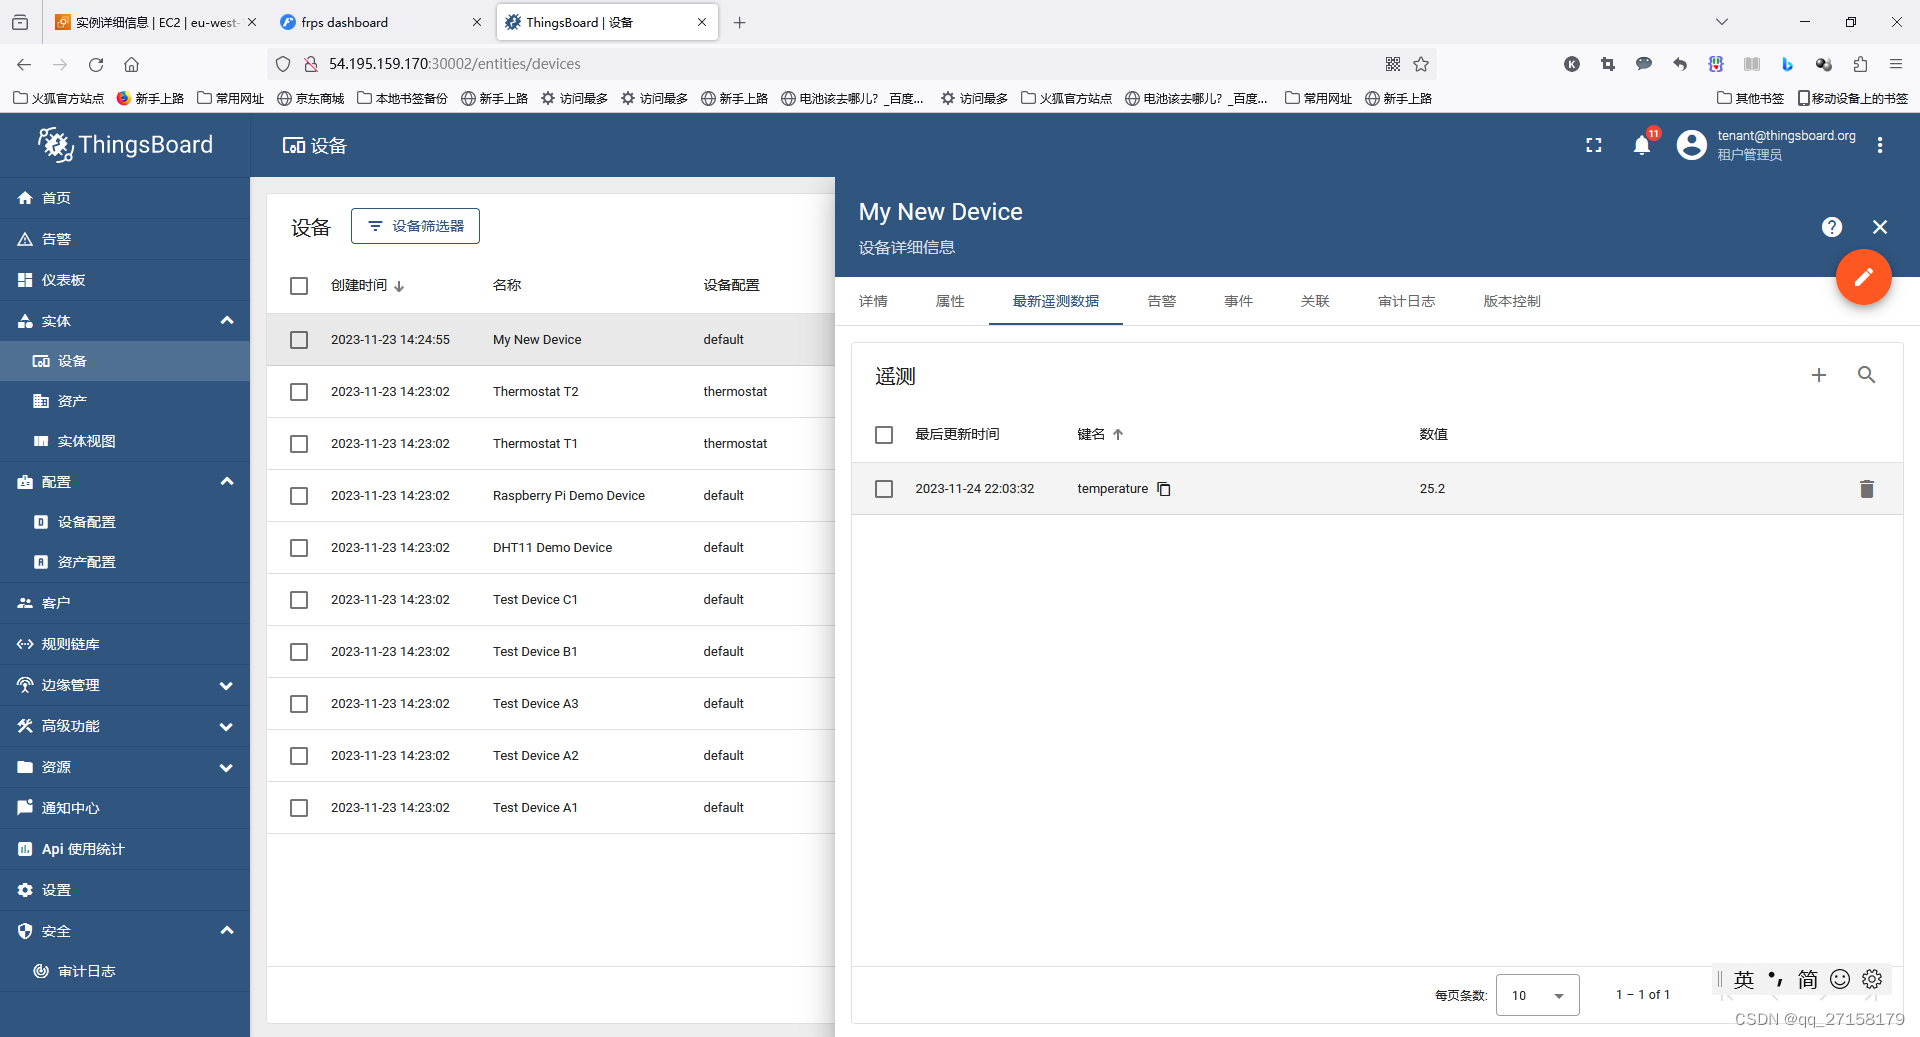Check the Thermostat T2 row checkbox
This screenshot has height=1037, width=1920.
pyautogui.click(x=299, y=392)
